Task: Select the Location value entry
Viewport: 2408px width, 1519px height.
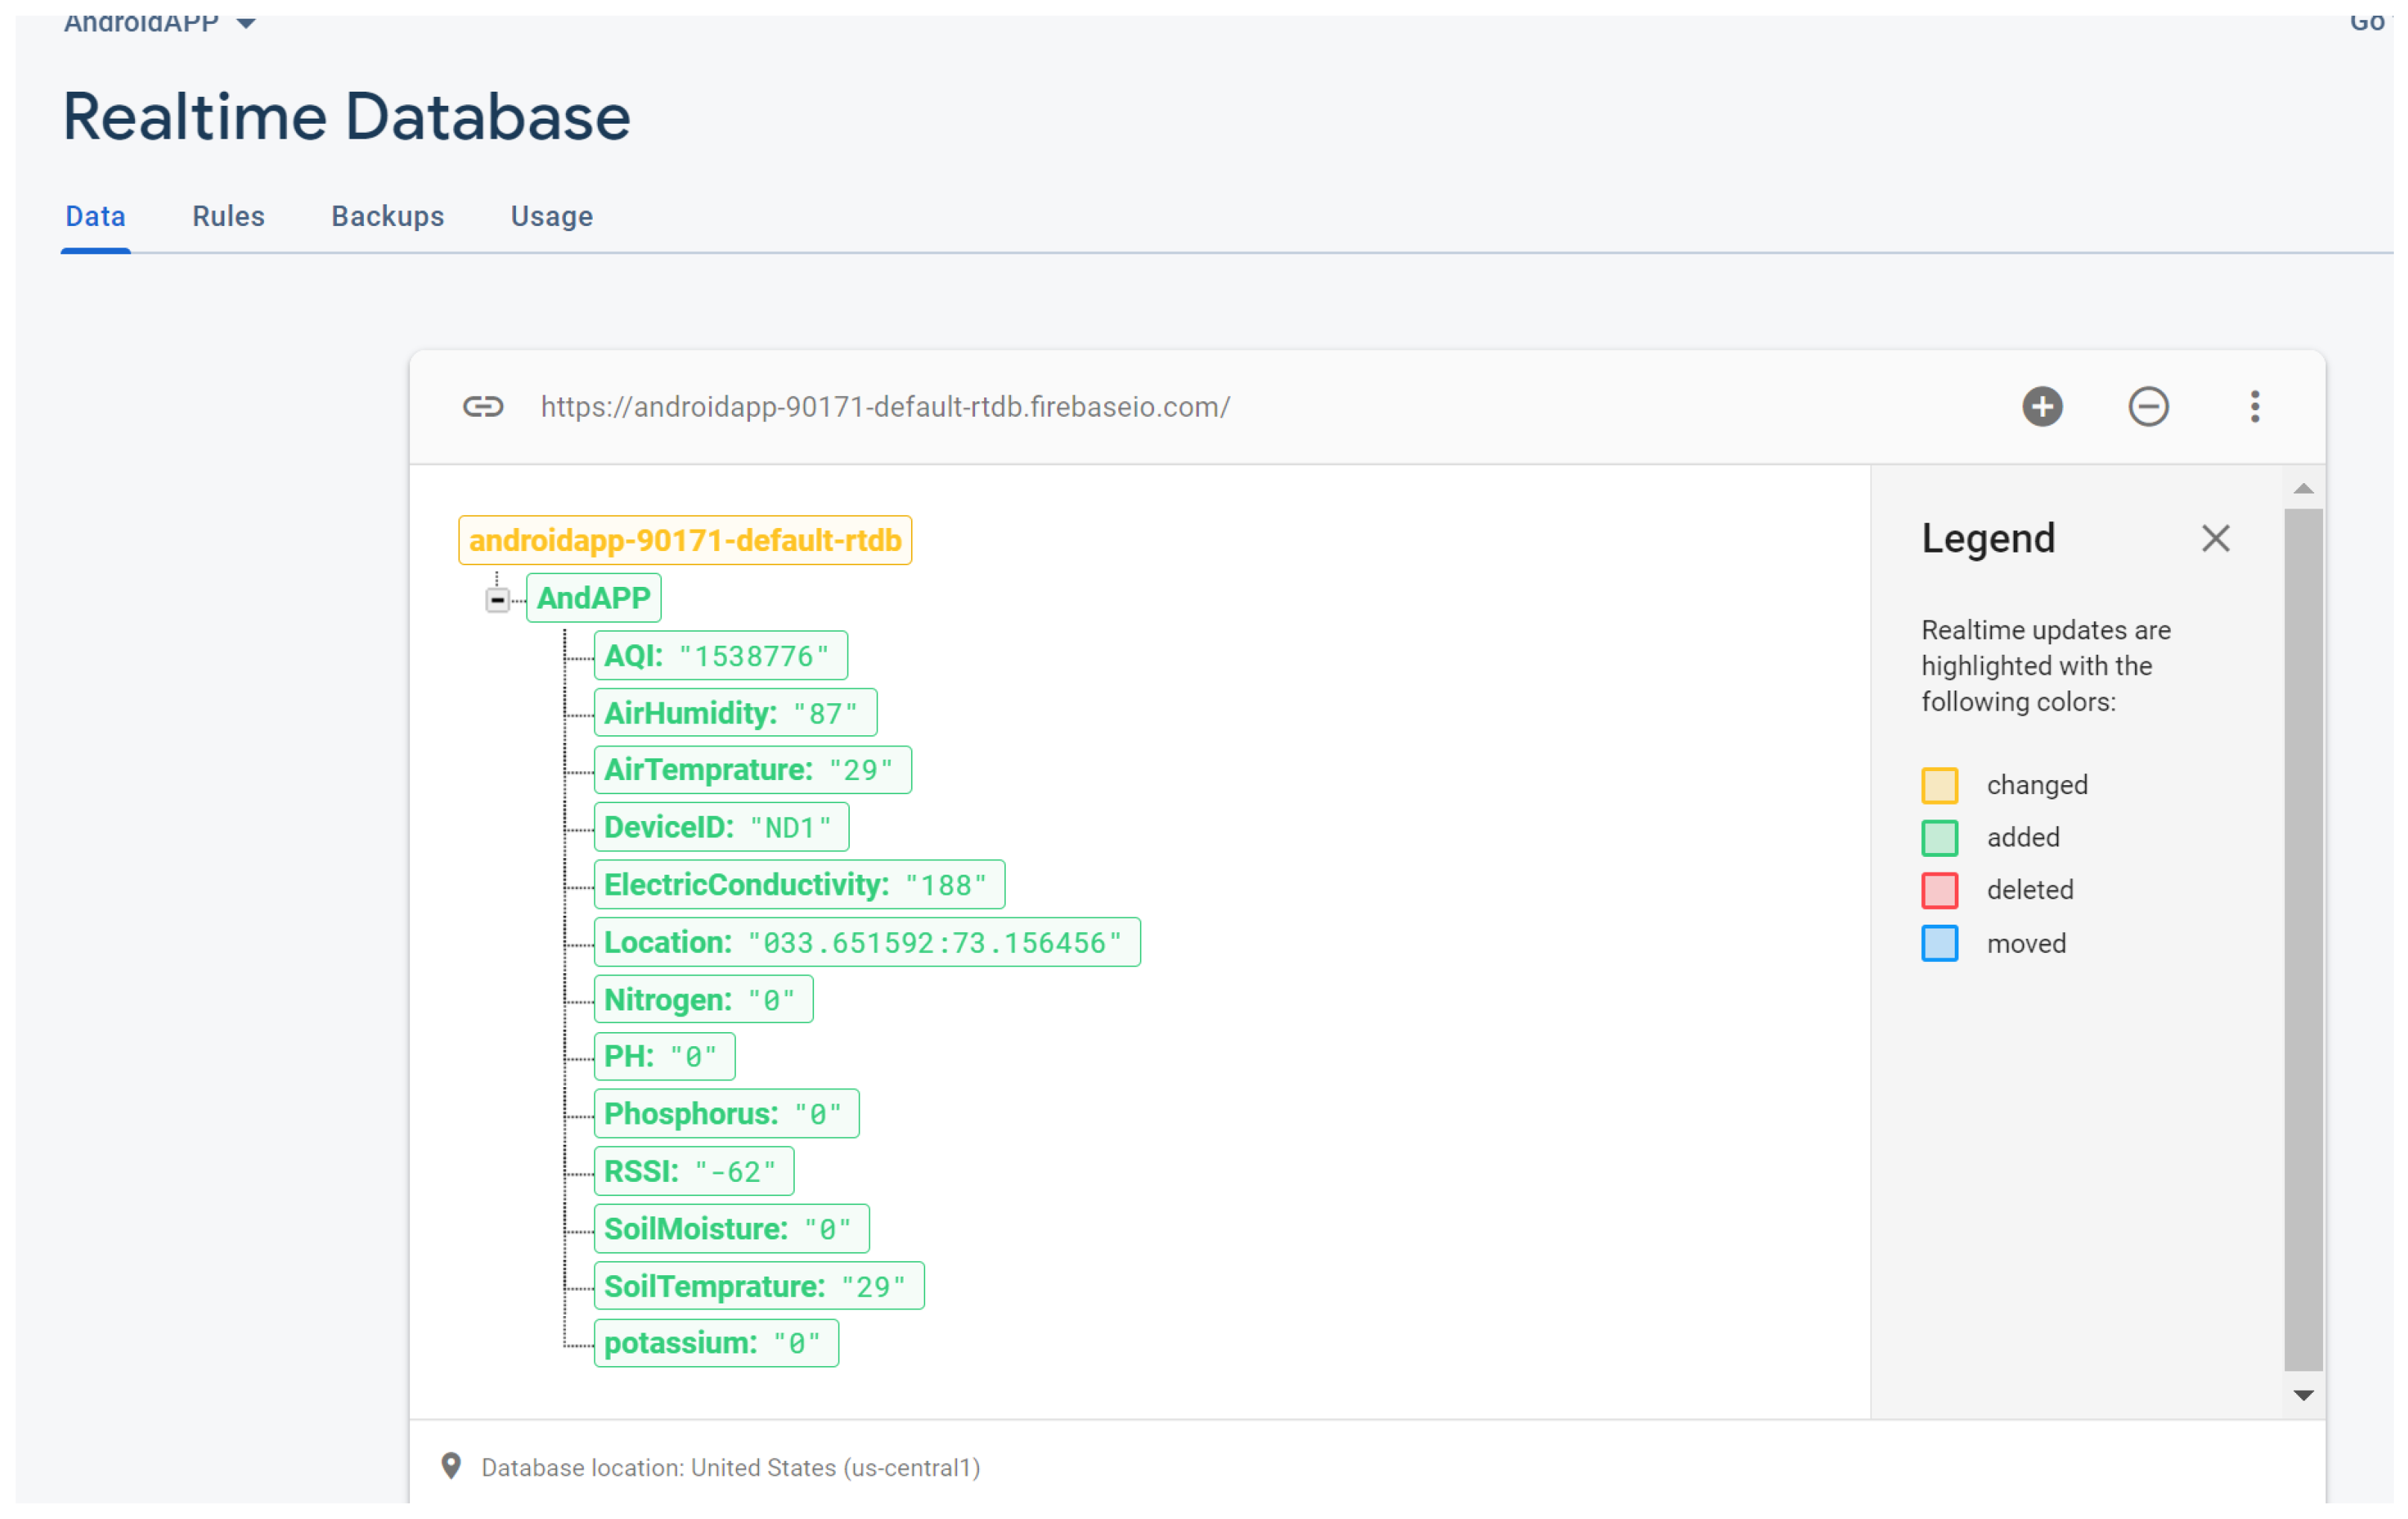Action: [x=866, y=943]
